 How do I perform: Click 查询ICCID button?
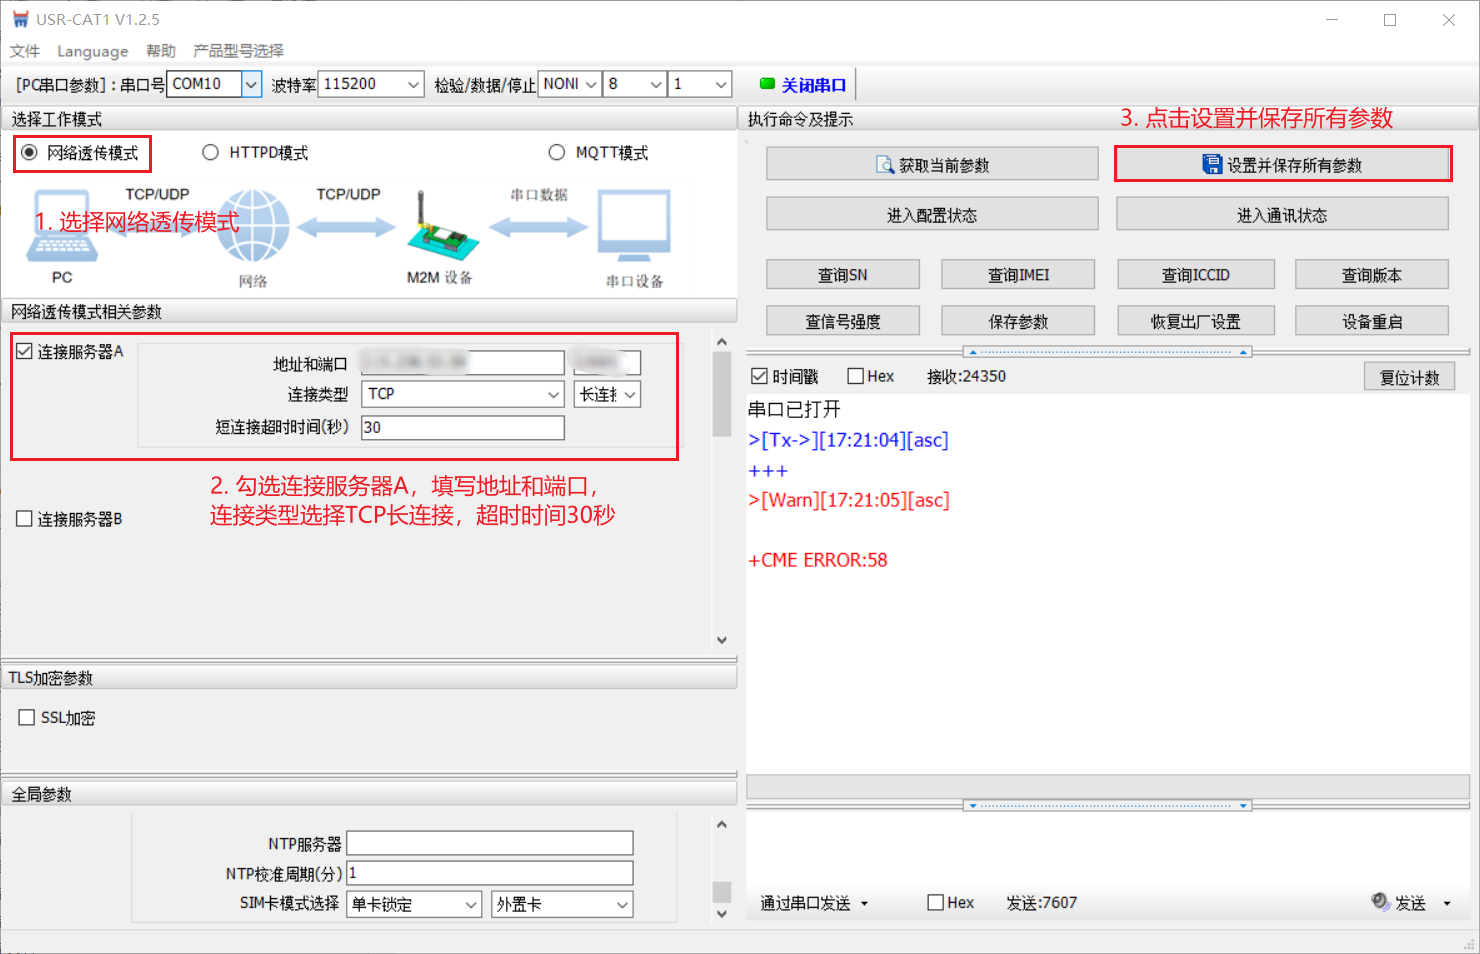[1196, 274]
